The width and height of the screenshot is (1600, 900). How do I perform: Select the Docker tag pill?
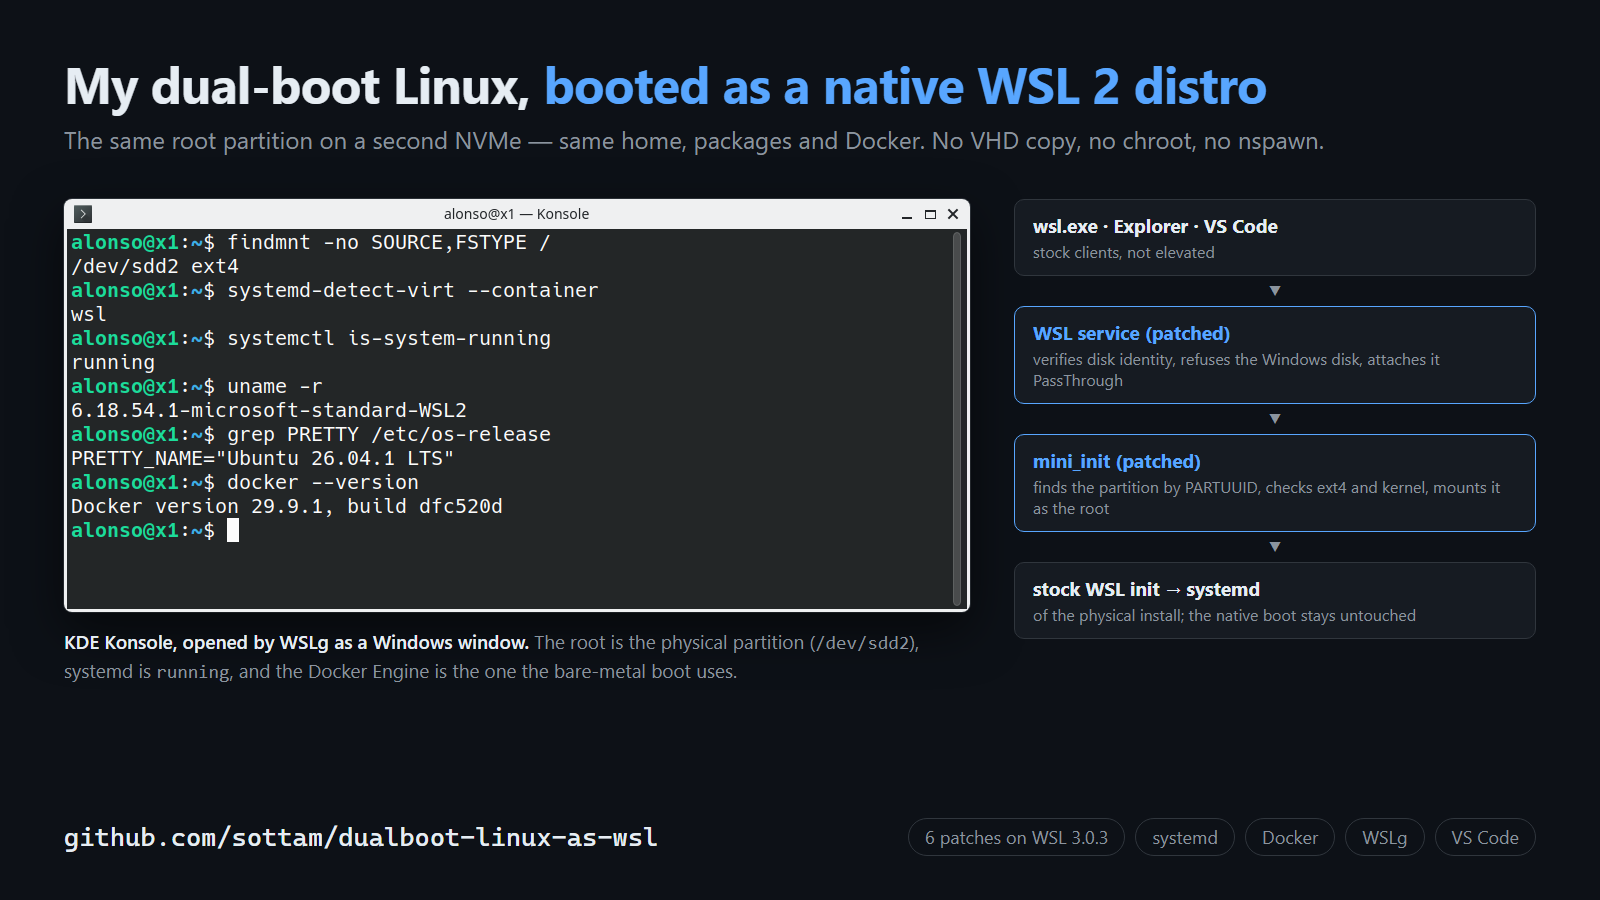click(1290, 838)
